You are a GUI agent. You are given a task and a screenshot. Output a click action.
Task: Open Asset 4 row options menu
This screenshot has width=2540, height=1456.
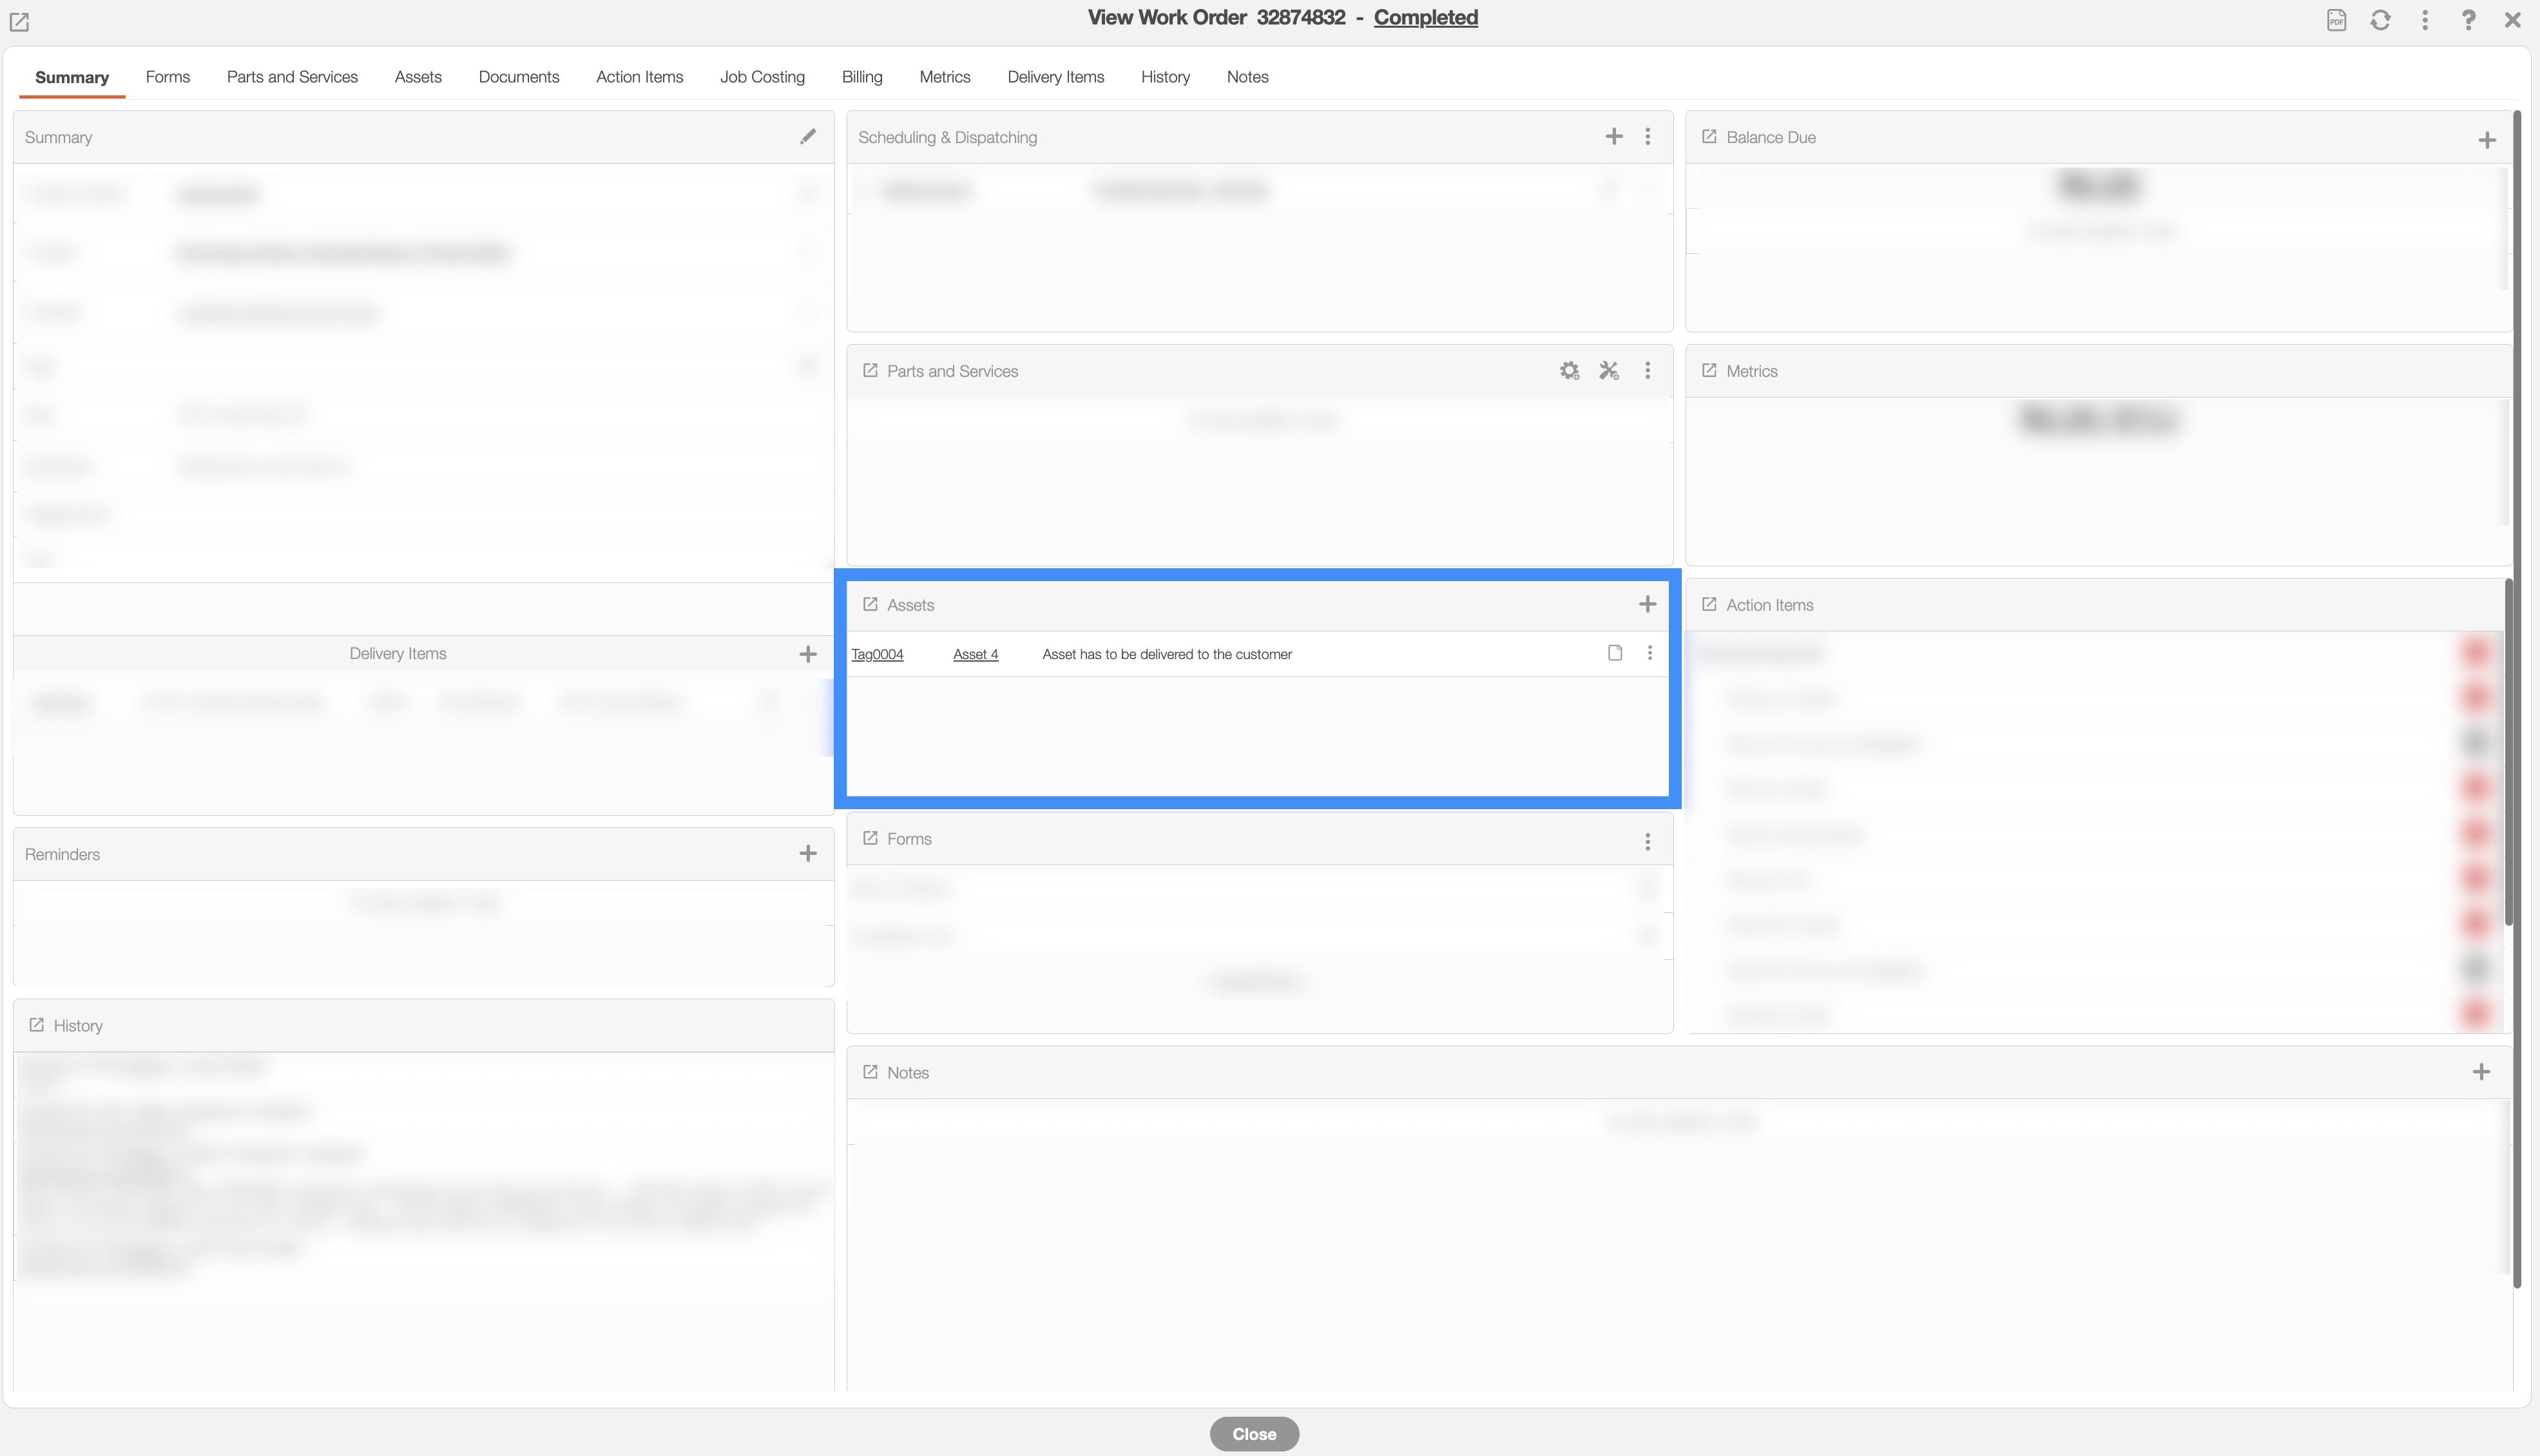coord(1649,653)
